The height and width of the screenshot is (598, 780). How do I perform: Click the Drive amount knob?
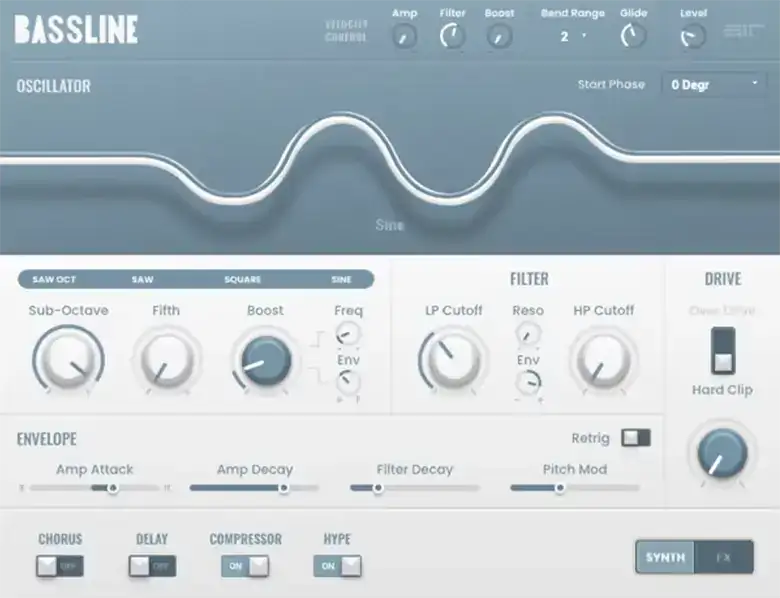[x=722, y=453]
